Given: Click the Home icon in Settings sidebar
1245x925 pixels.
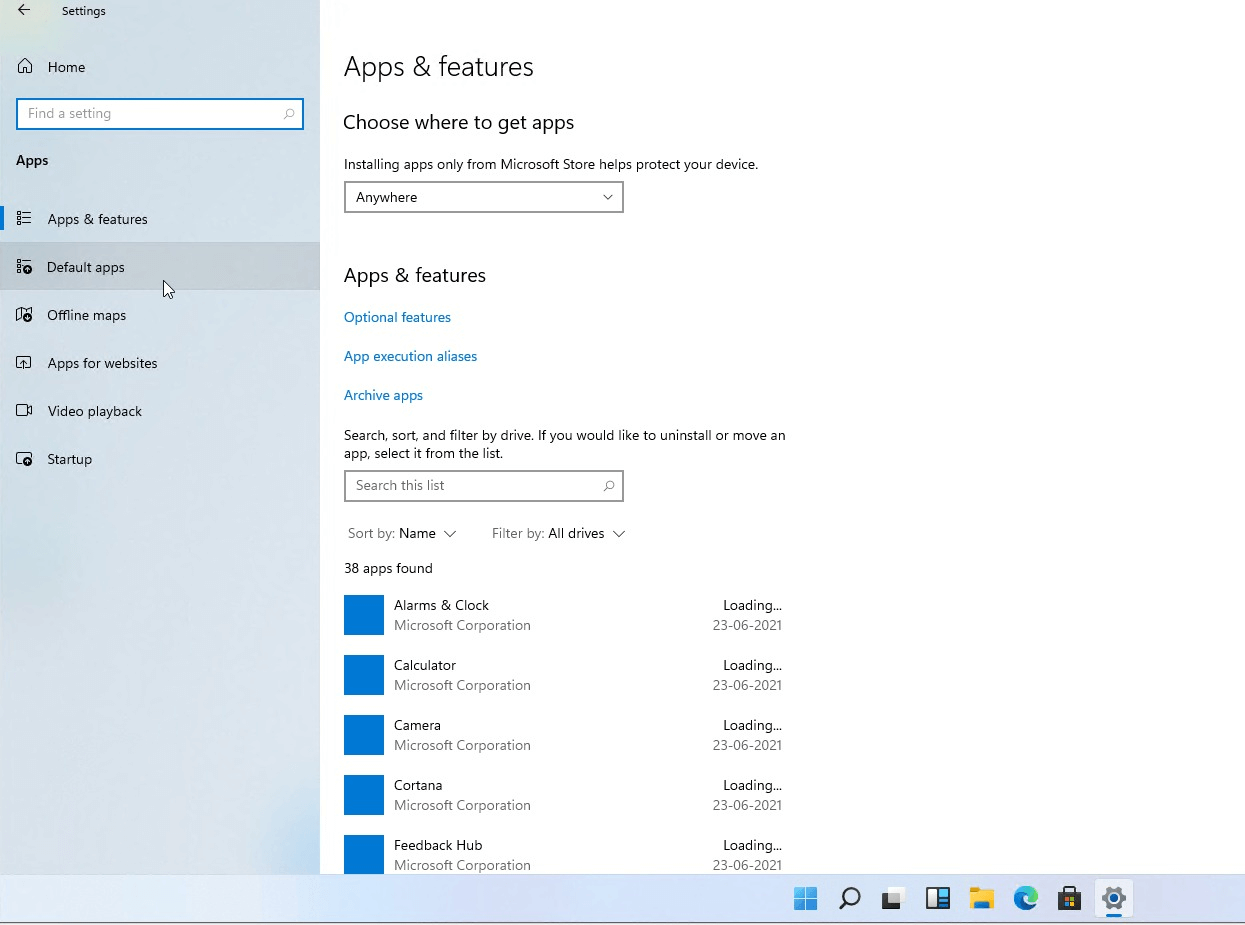Looking at the screenshot, I should (23, 67).
